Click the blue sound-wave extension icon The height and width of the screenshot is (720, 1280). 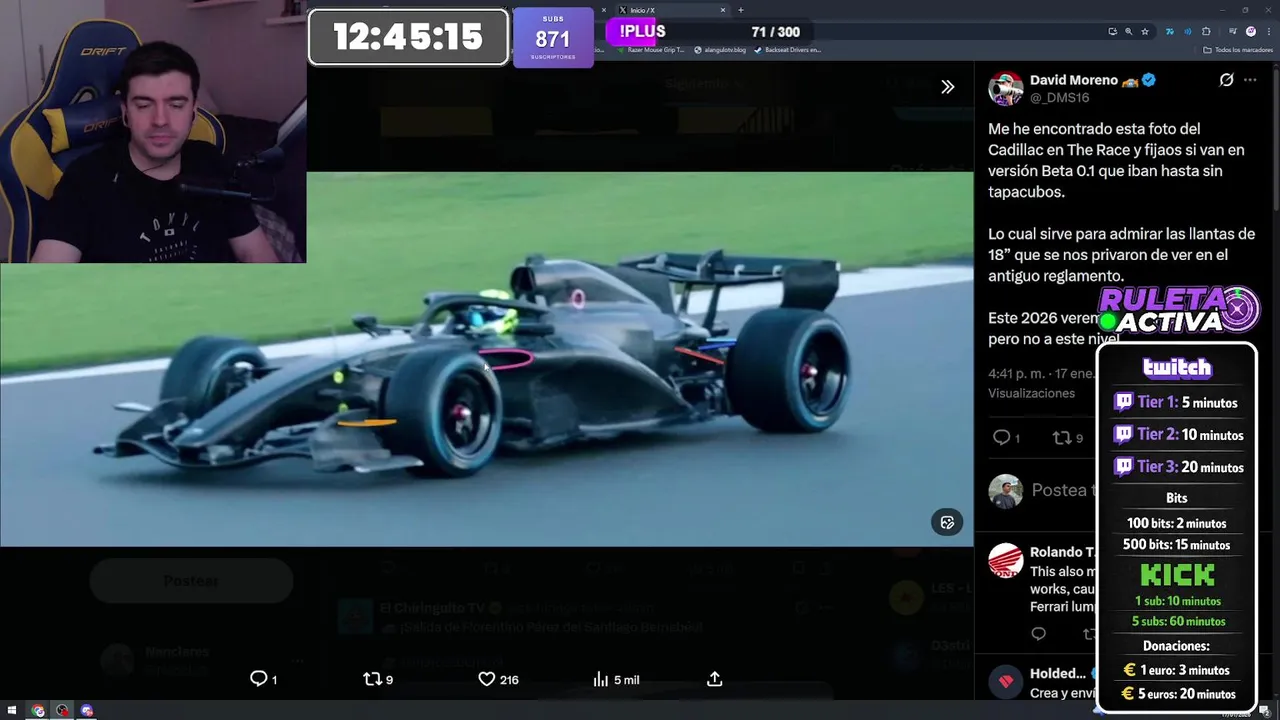1188,31
